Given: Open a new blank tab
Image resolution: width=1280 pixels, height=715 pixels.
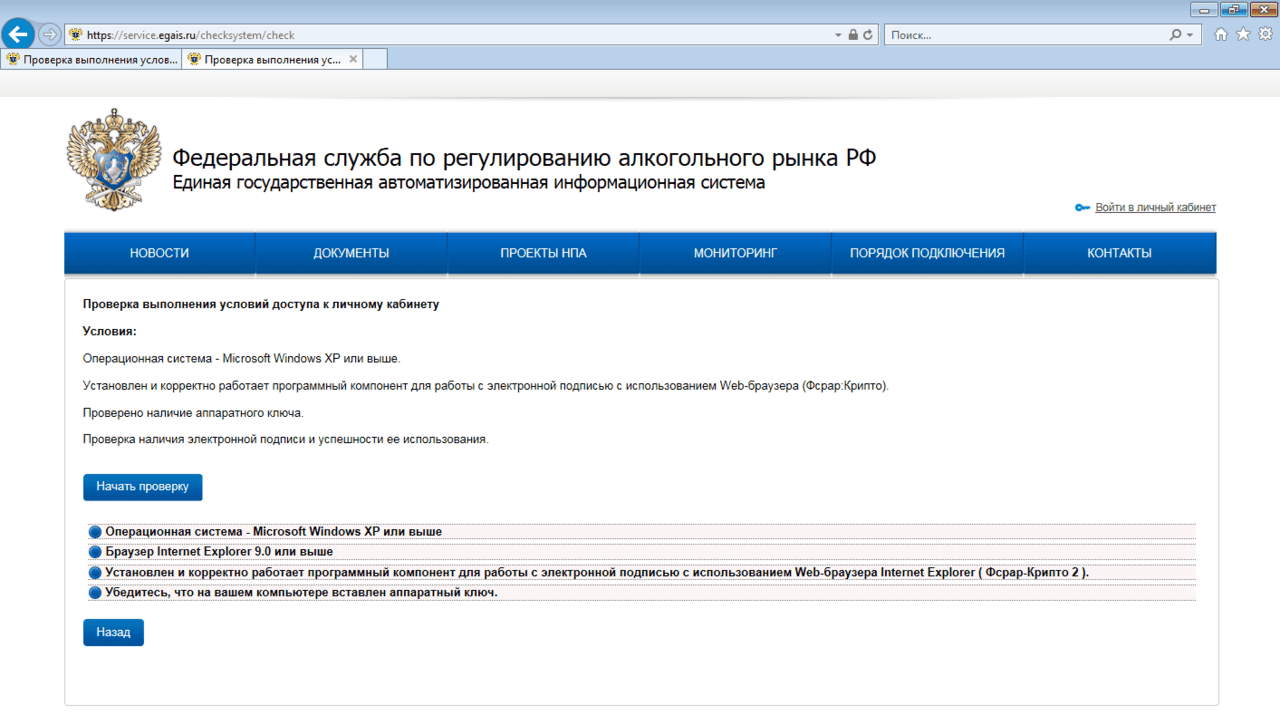Looking at the screenshot, I should pos(375,59).
